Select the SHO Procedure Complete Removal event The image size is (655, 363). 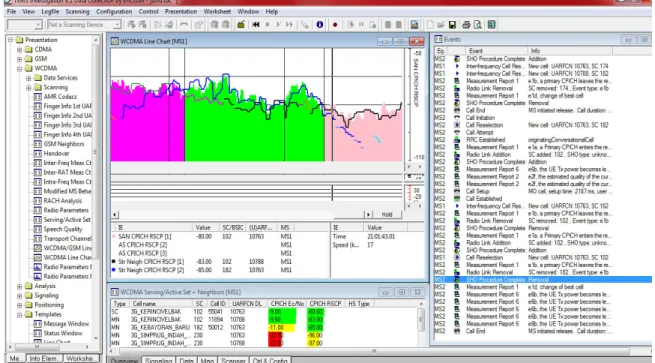click(543, 279)
